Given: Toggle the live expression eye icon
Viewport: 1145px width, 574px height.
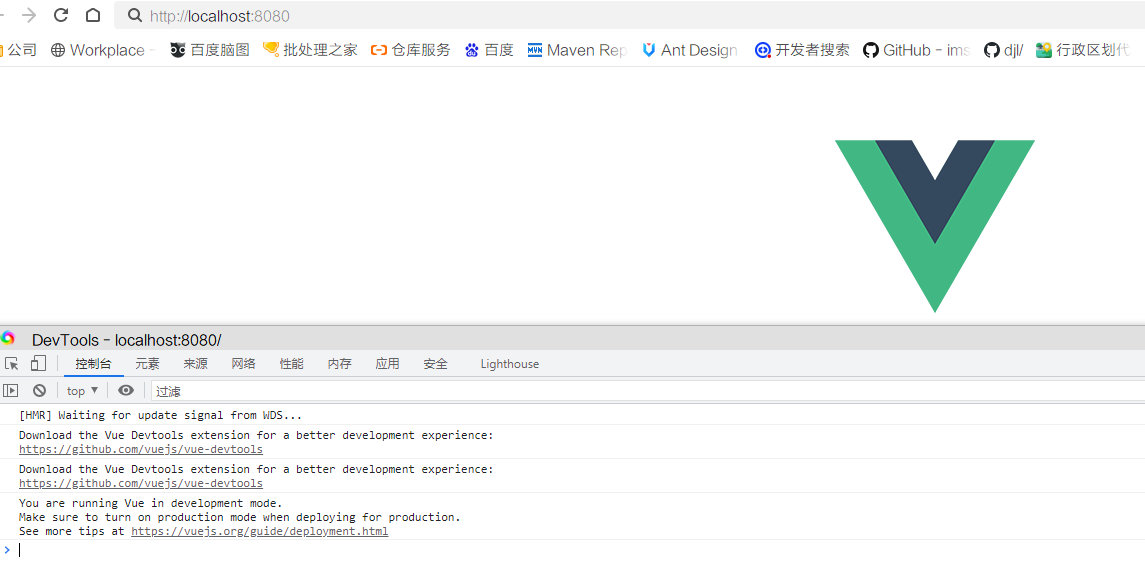Looking at the screenshot, I should (126, 391).
